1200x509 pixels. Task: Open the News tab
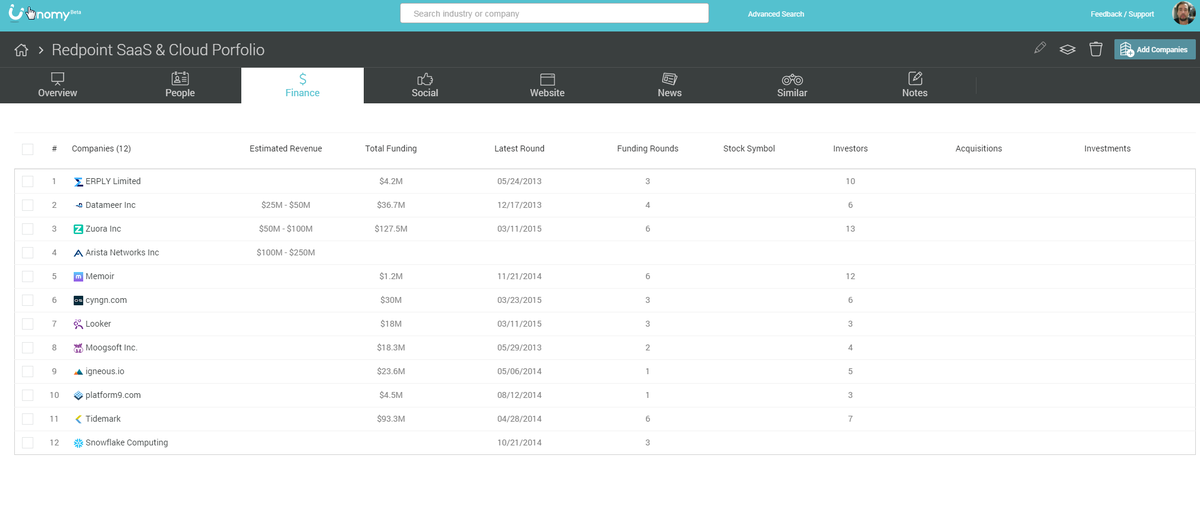click(x=670, y=85)
